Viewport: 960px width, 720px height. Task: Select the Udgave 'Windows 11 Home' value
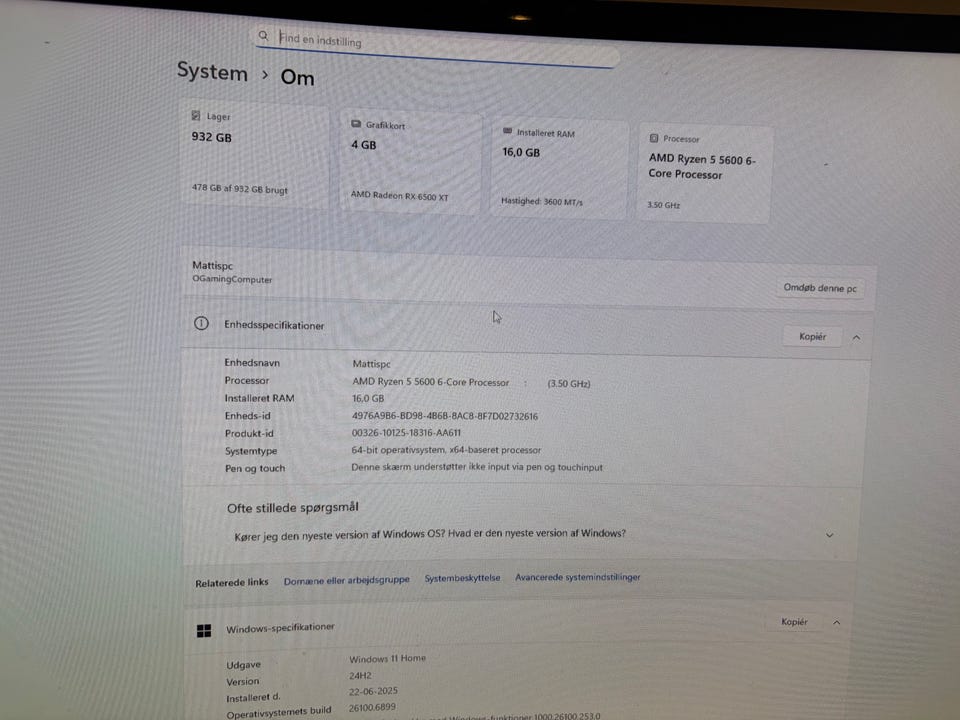coord(388,659)
